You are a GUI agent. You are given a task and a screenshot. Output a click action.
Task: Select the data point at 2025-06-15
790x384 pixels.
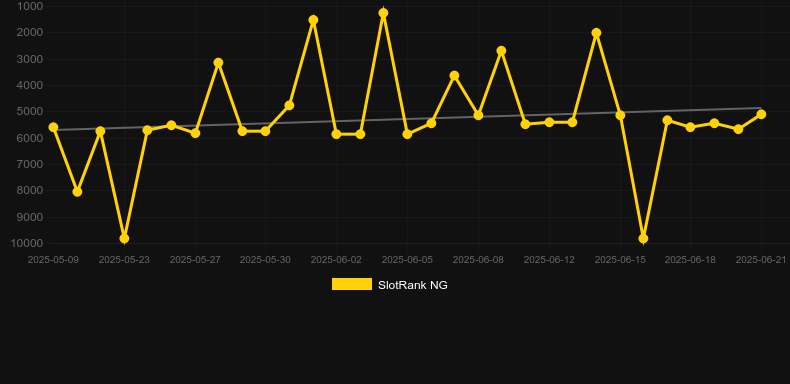(620, 115)
